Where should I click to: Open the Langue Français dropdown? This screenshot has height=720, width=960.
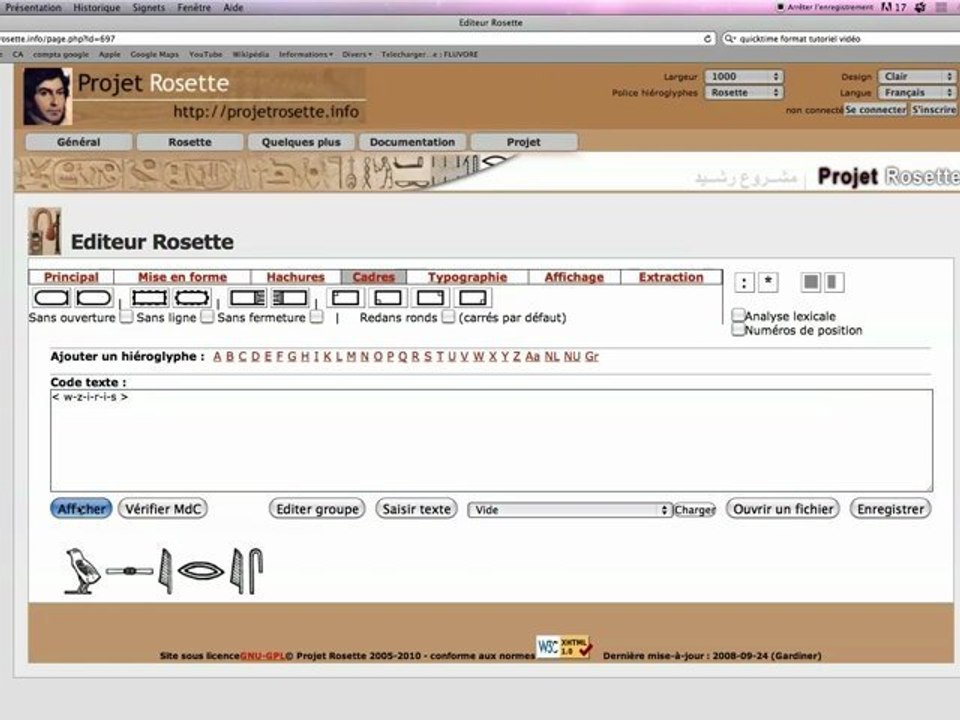917,92
